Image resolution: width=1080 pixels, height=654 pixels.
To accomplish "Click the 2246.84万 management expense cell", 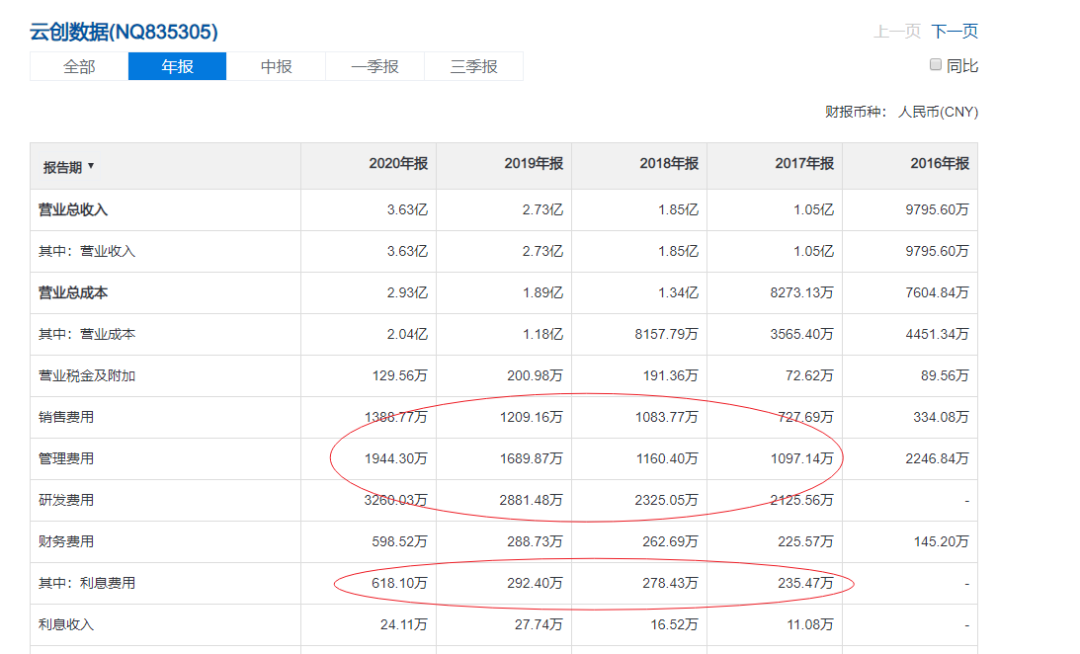I will pos(937,458).
